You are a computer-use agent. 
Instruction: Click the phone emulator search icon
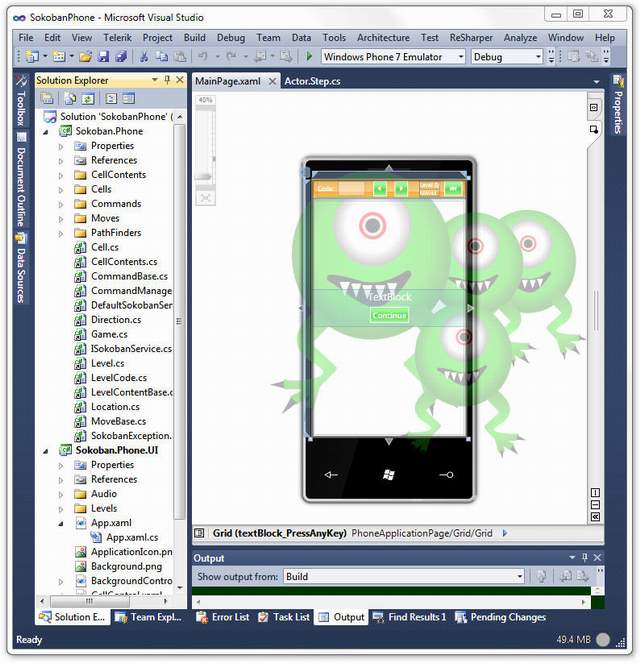point(446,475)
